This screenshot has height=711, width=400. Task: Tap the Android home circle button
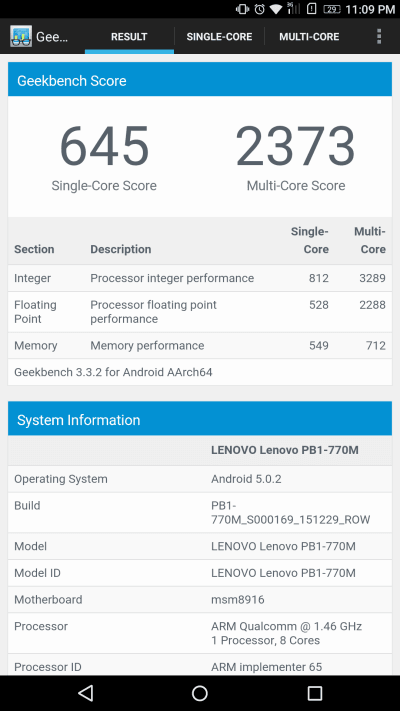(x=200, y=693)
